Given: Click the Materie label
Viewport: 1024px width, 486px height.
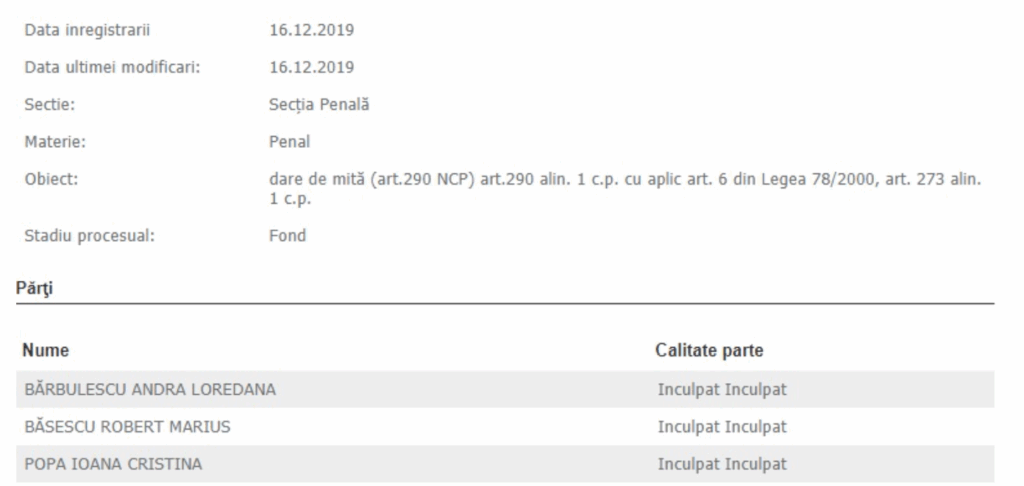Looking at the screenshot, I should tap(56, 142).
